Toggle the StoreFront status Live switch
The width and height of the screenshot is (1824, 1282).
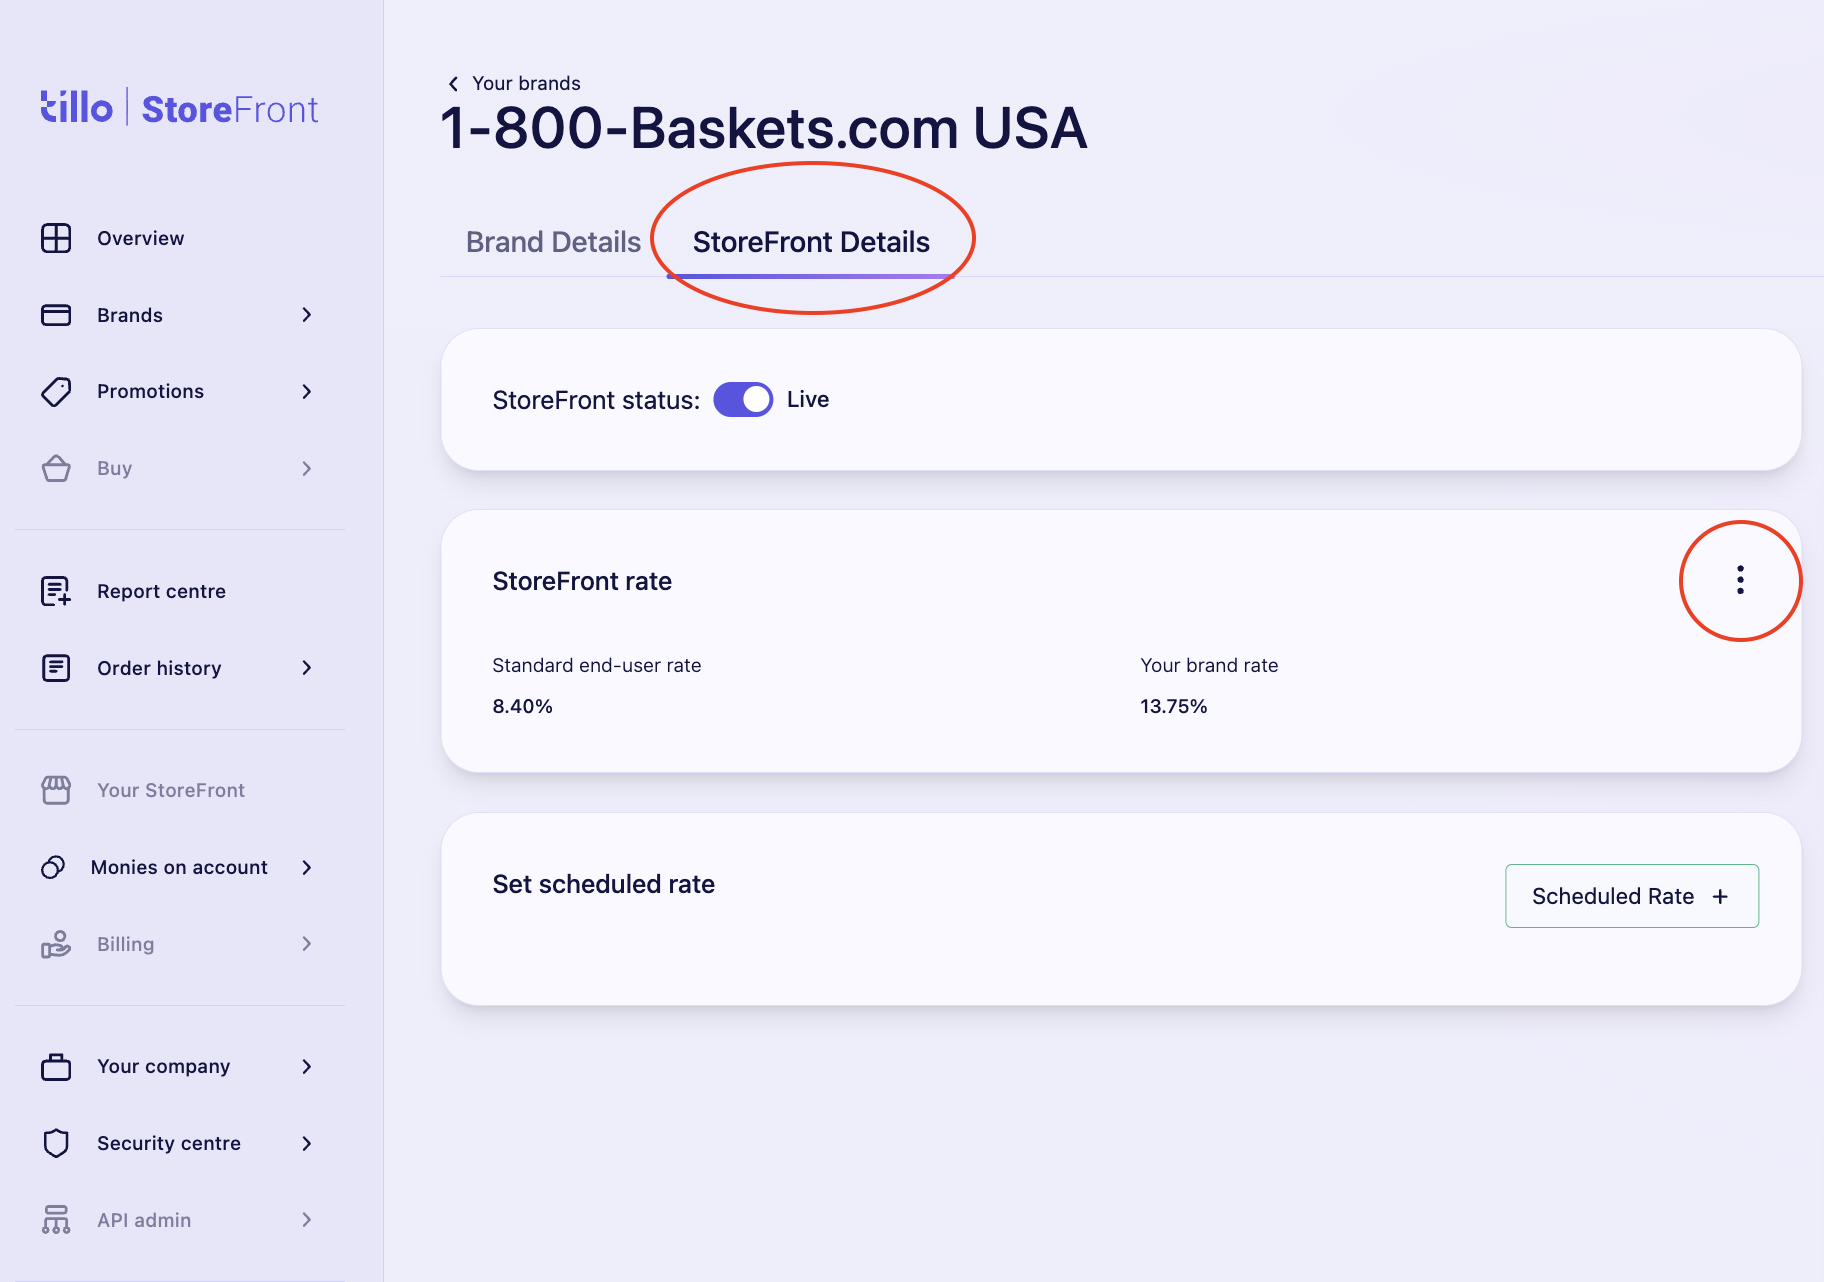click(743, 400)
